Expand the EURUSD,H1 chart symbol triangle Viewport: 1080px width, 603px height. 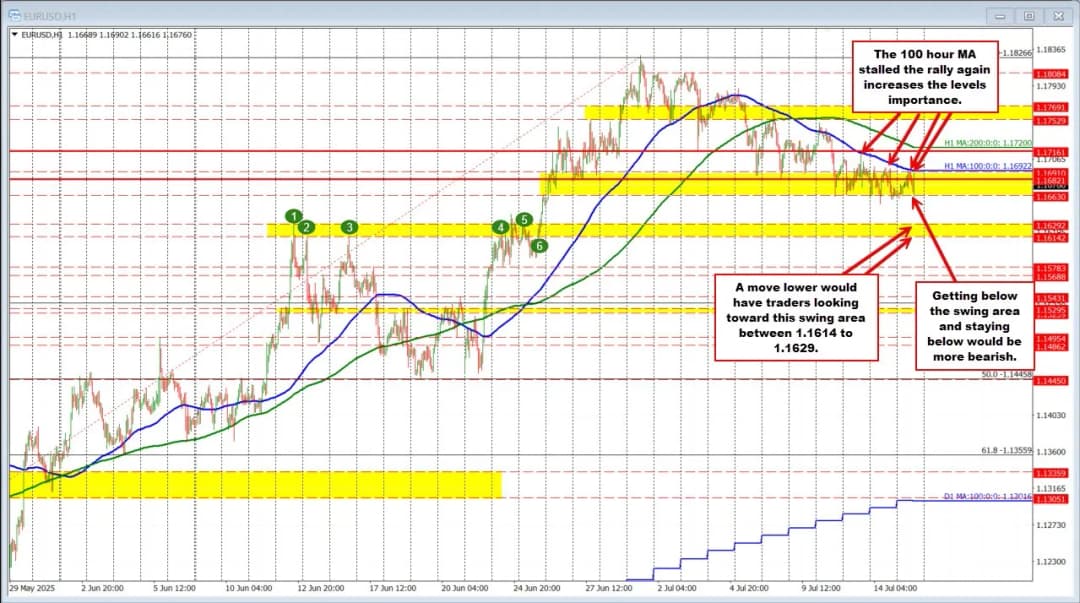click(14, 34)
